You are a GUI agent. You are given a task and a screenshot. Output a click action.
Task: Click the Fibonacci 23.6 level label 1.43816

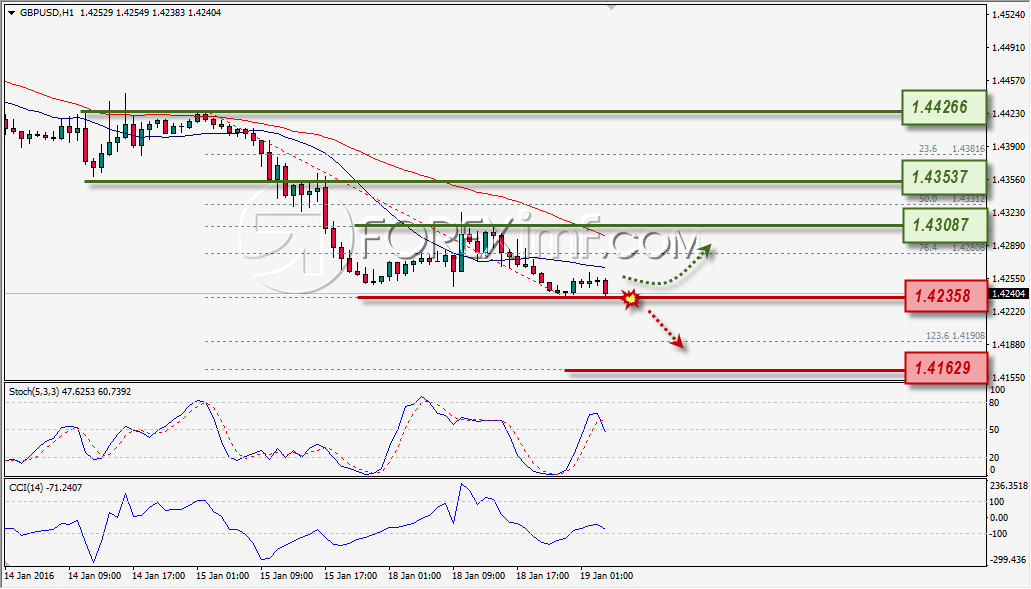[x=968, y=149]
